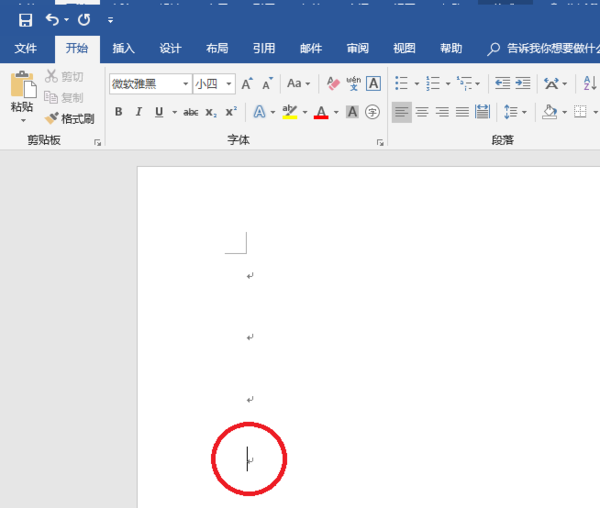
Task: Switch to the 插入 ribbon tab
Action: click(123, 48)
